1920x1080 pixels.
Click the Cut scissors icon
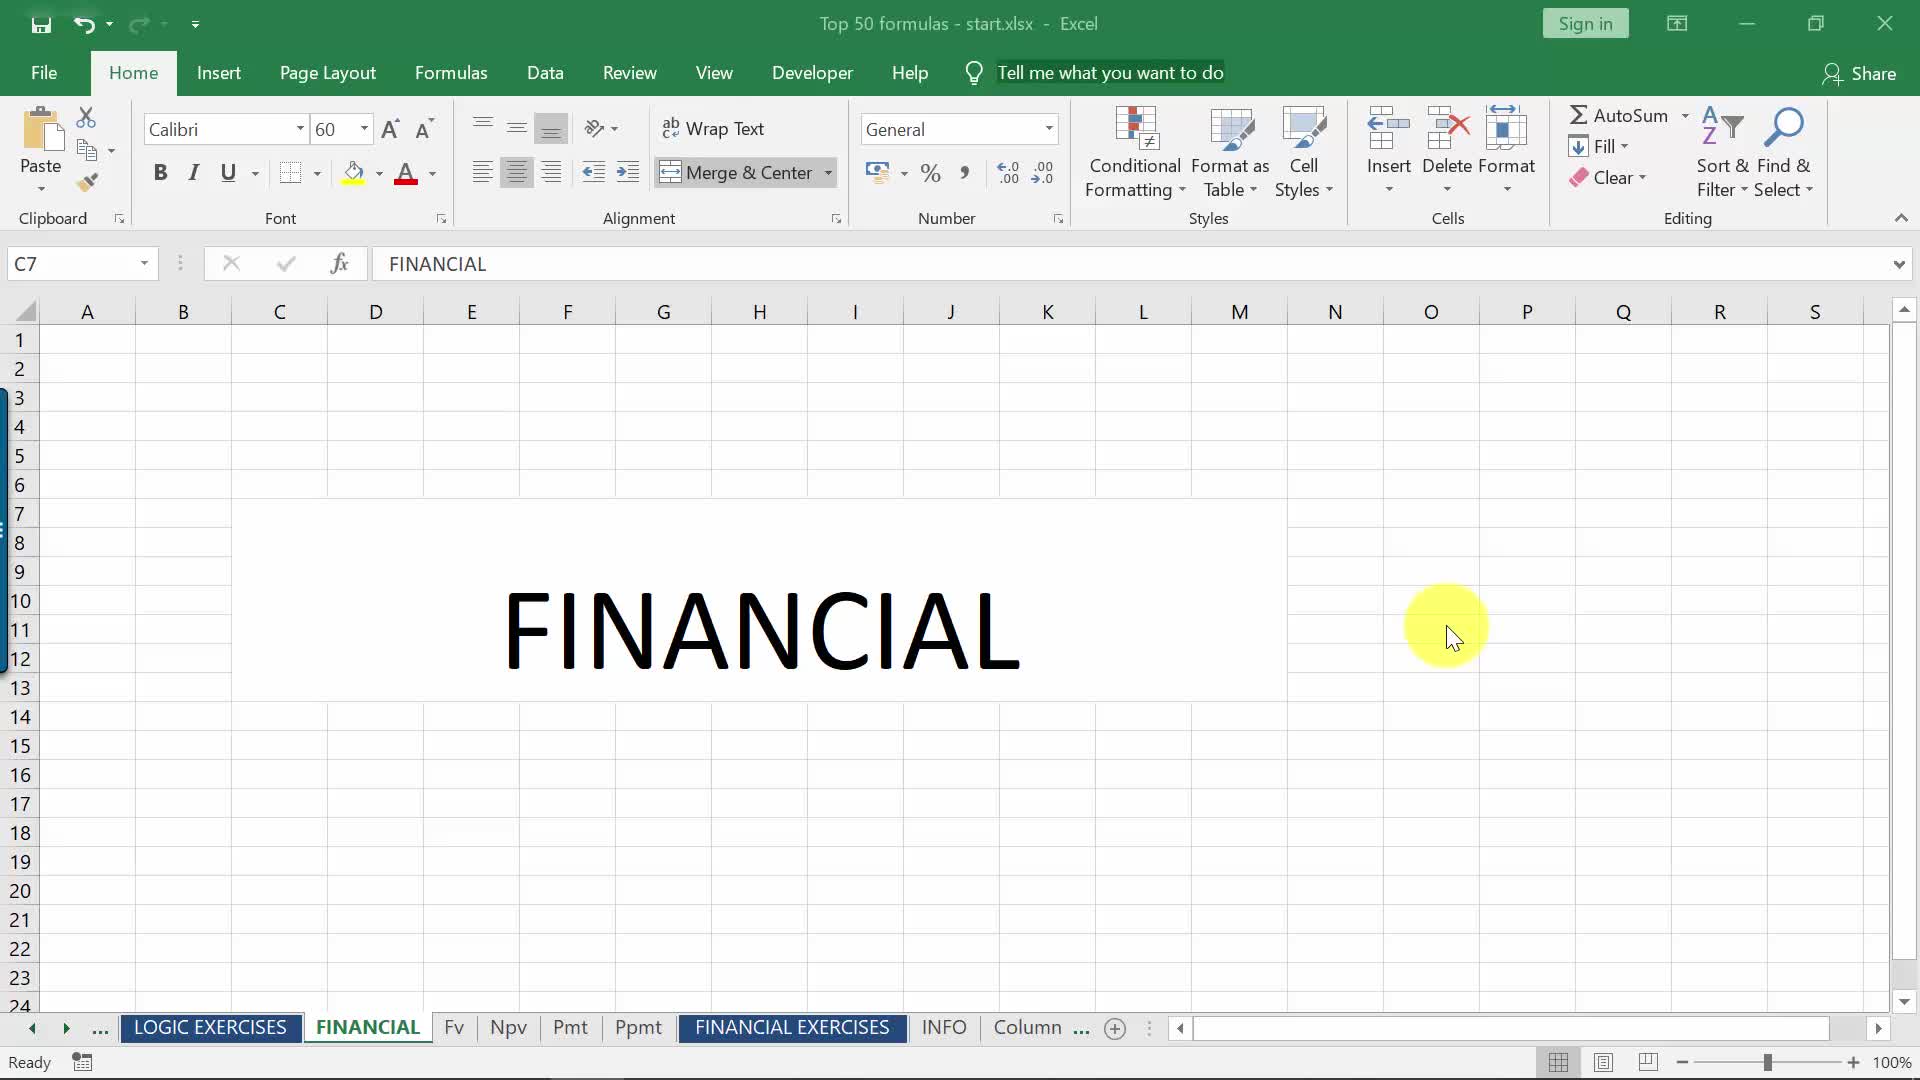[x=87, y=118]
